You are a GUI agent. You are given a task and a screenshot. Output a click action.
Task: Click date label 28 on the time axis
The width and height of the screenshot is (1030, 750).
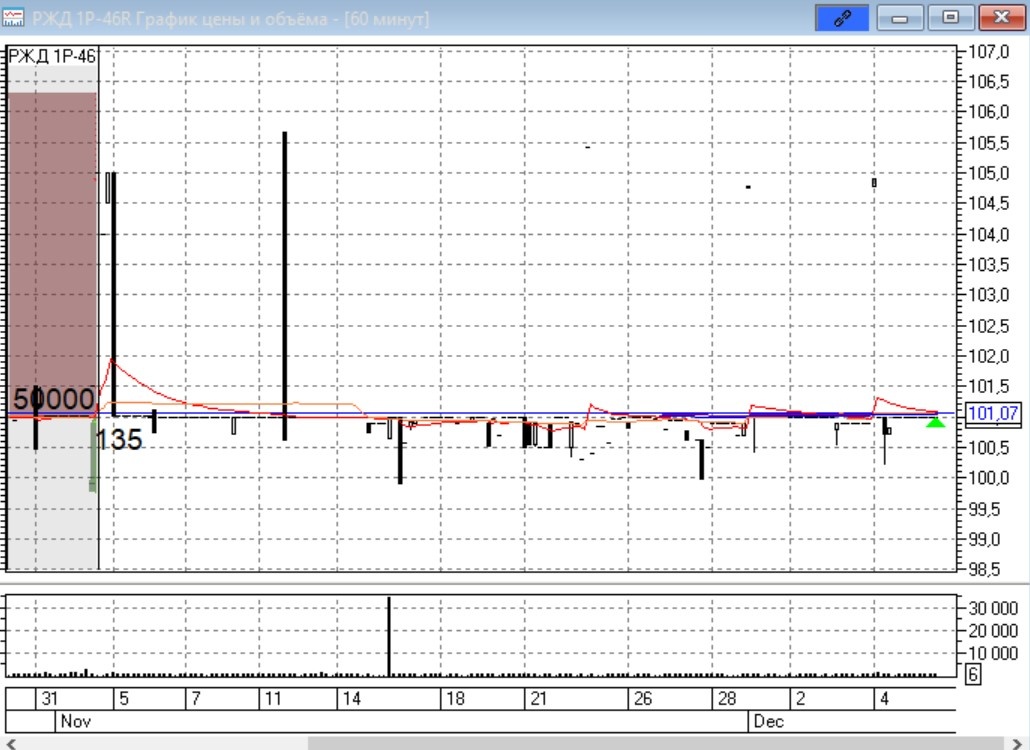[x=727, y=698]
